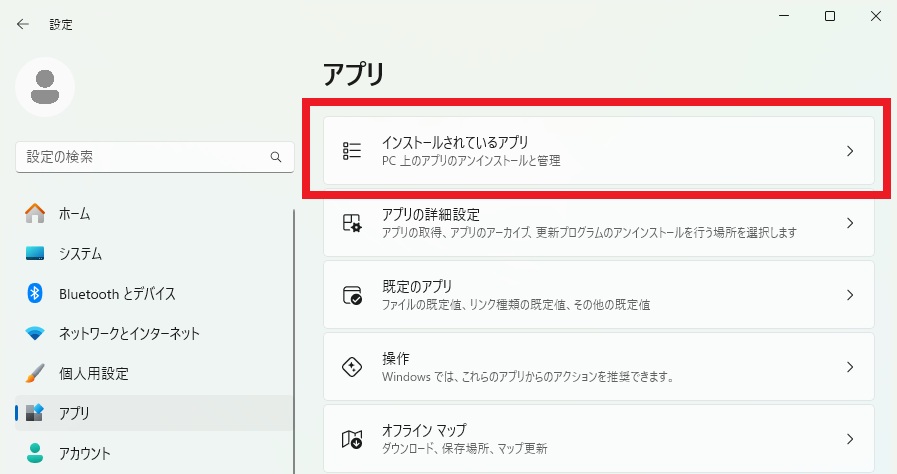Click the システム monitor icon
This screenshot has height=474, width=897.
click(35, 253)
